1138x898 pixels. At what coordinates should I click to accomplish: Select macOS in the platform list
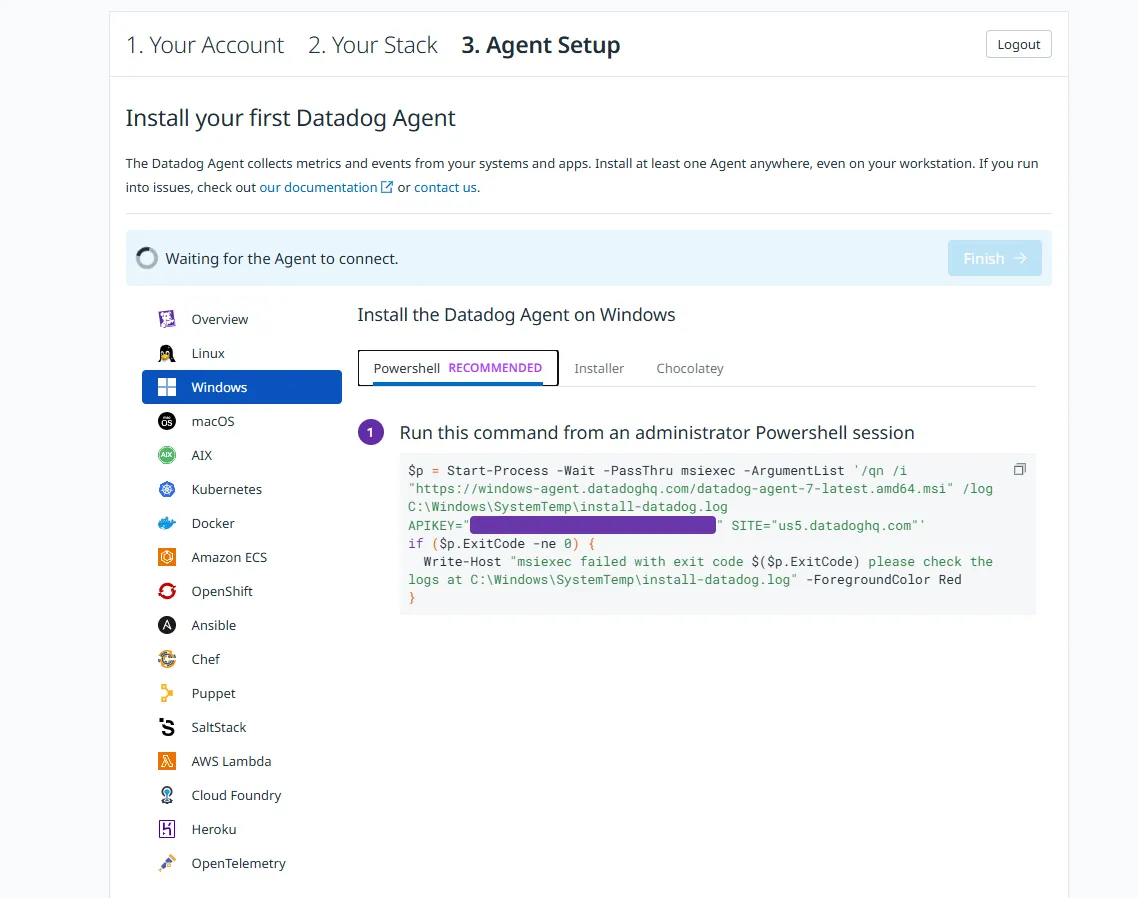(242, 421)
